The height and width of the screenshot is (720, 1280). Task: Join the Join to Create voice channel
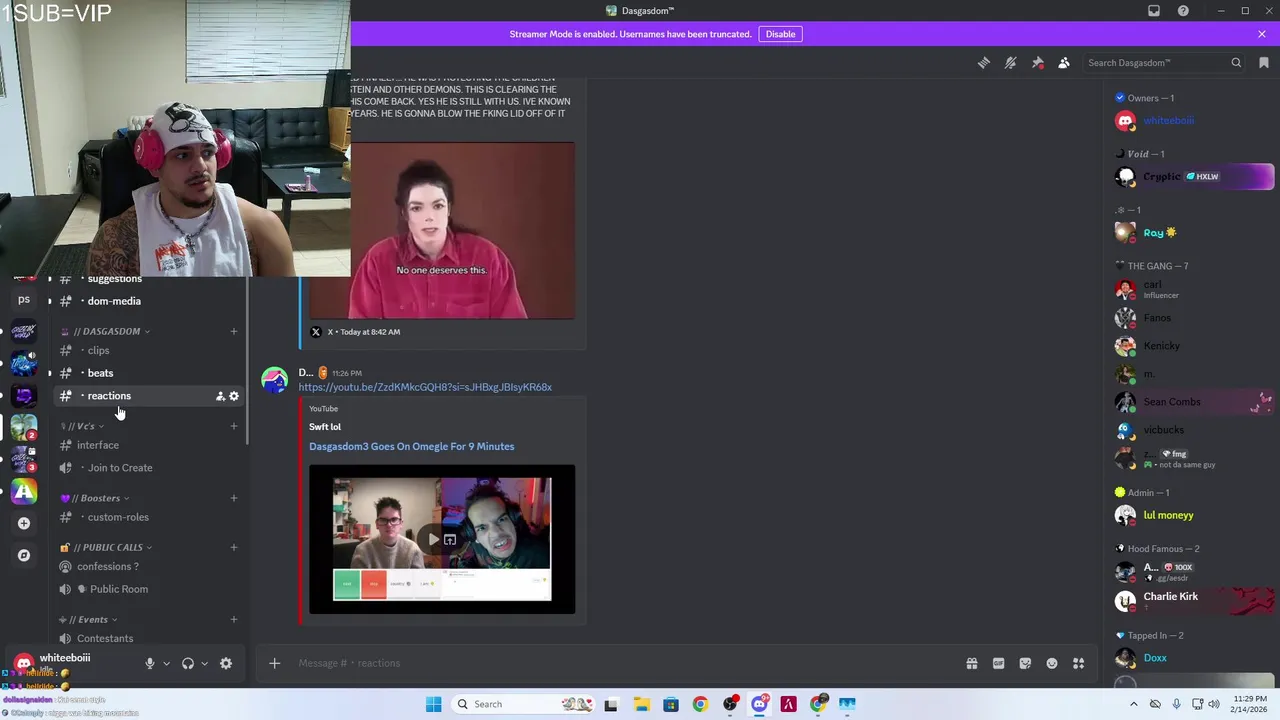[148, 468]
